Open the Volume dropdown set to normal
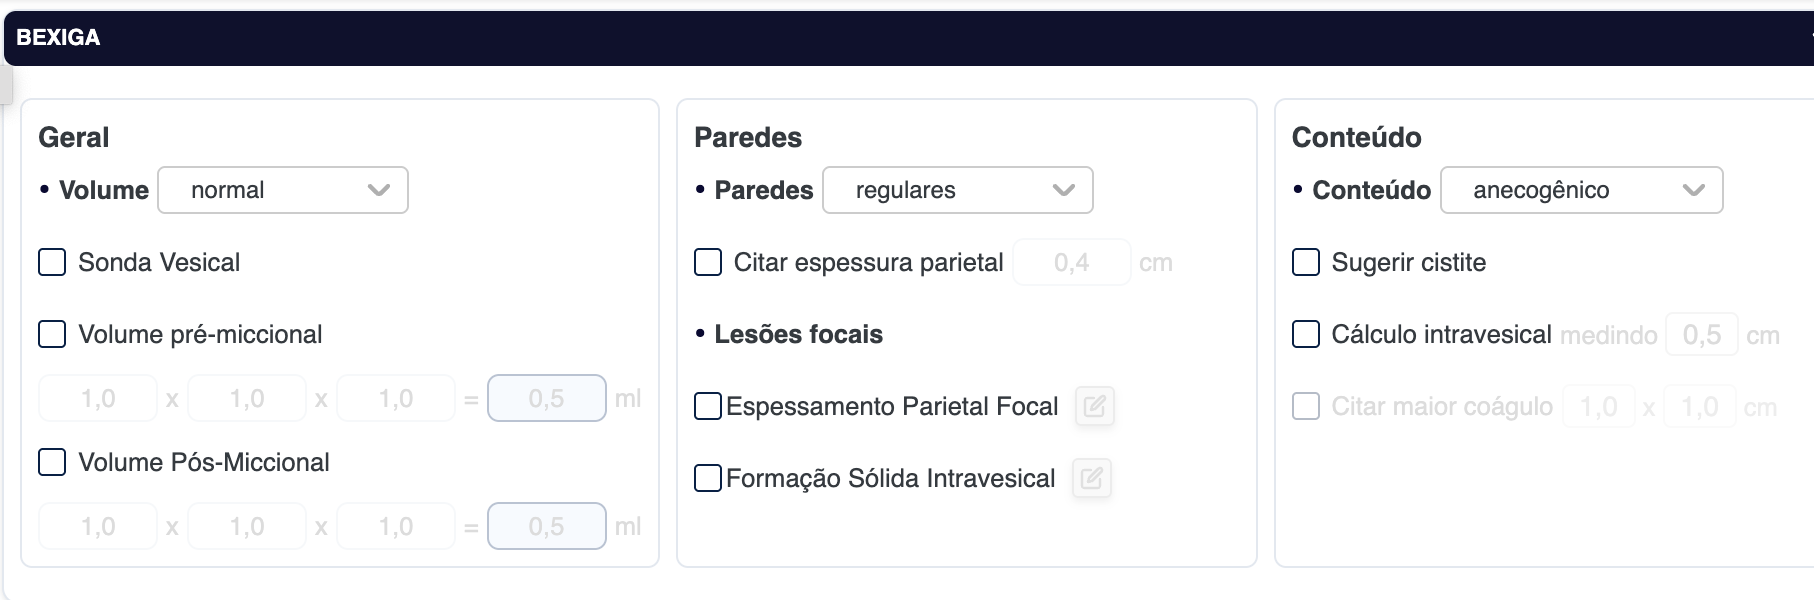The width and height of the screenshot is (1814, 600). pyautogui.click(x=283, y=190)
